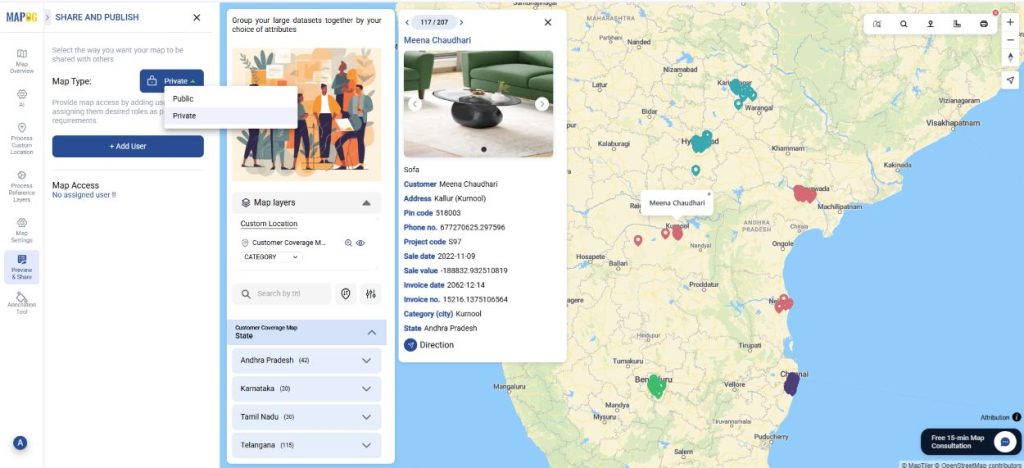Go to previous record in popup

point(407,22)
